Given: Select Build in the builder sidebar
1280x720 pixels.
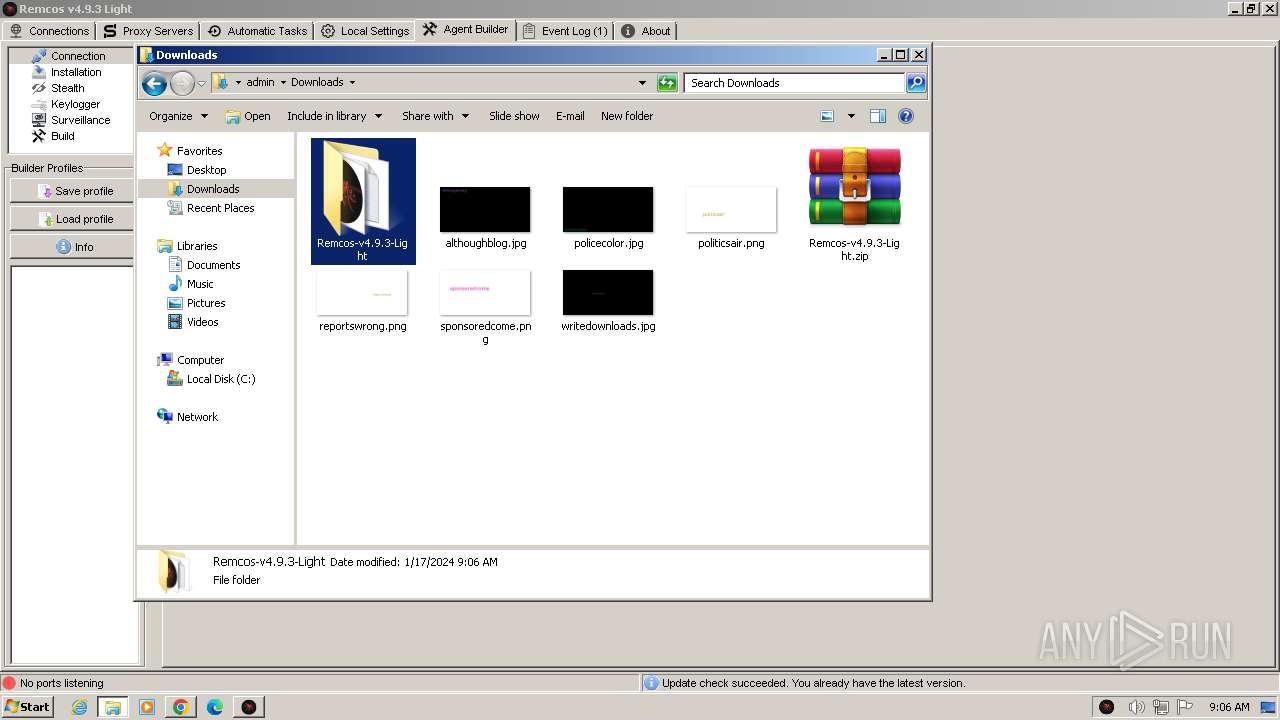Looking at the screenshot, I should click(x=63, y=136).
